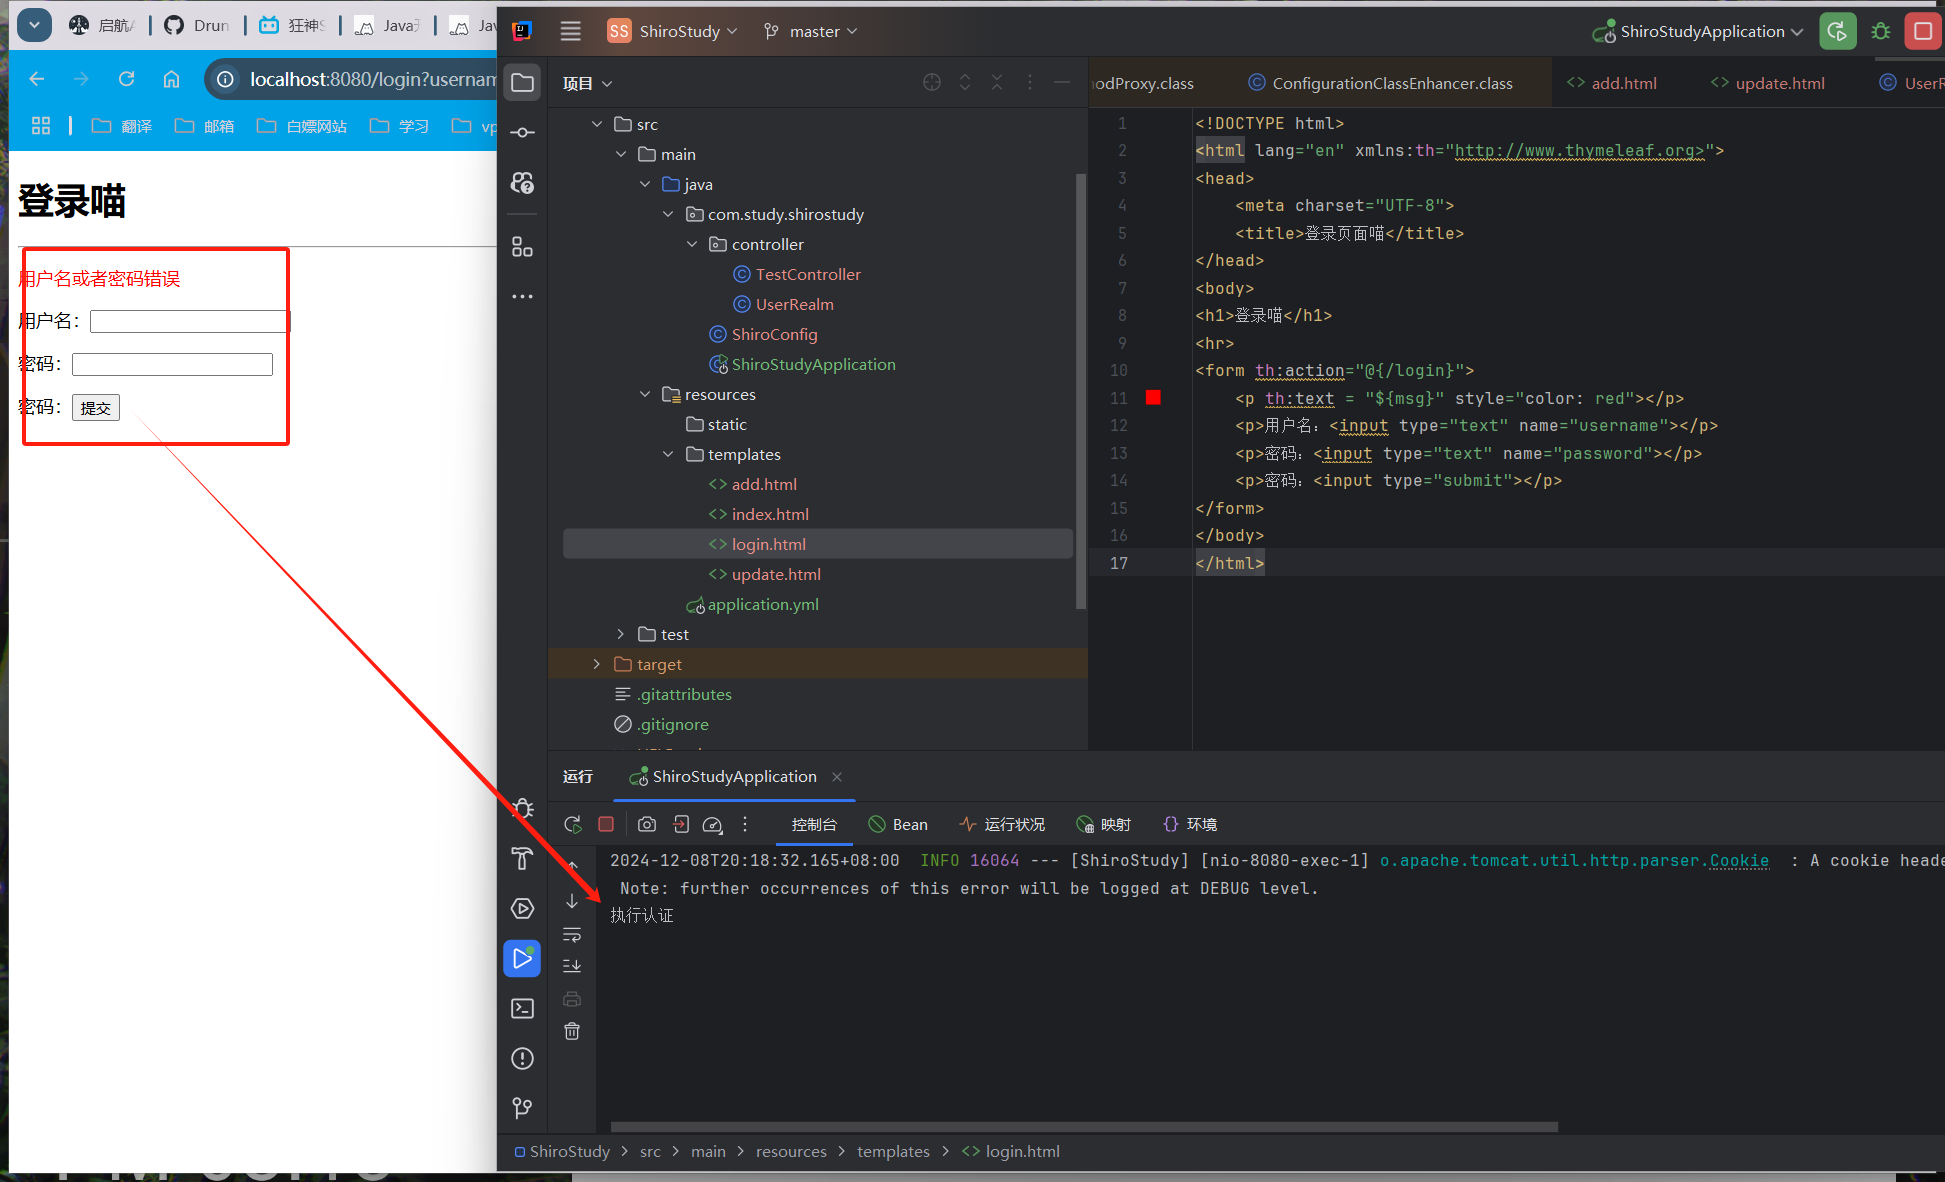This screenshot has height=1182, width=1945.
Task: Open the IntelliJ main hamburger menu
Action: point(570,31)
